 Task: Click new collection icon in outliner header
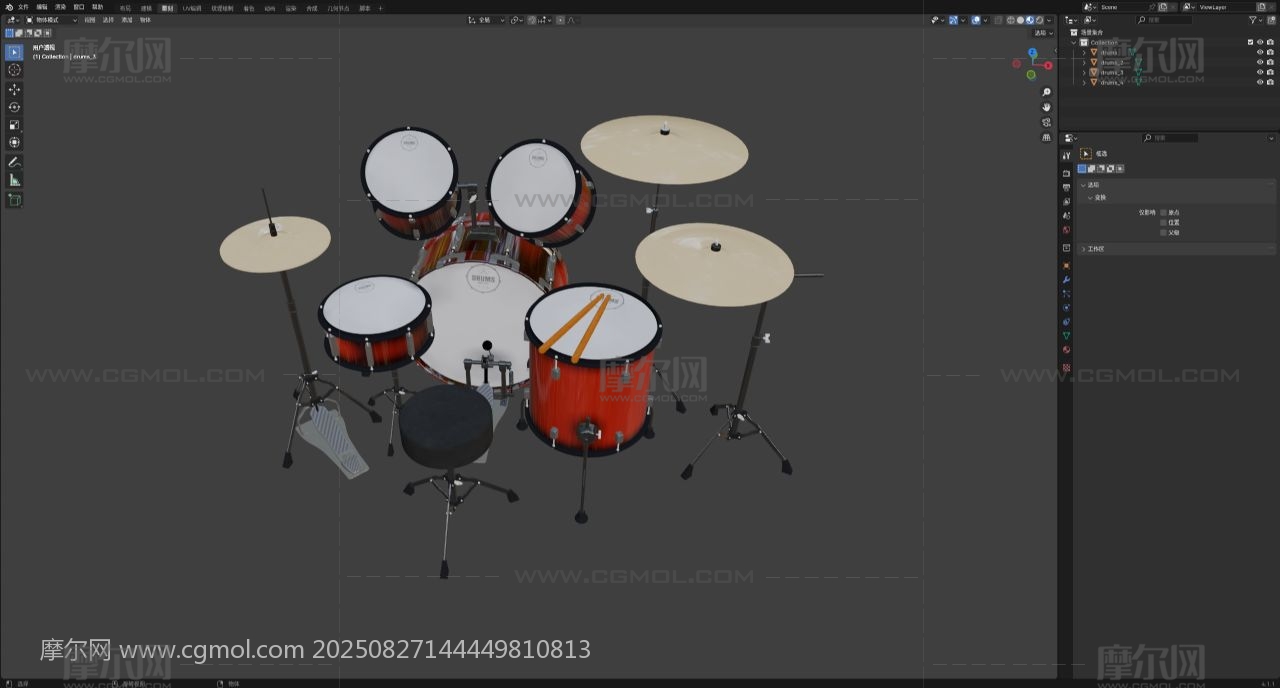coord(1270,20)
